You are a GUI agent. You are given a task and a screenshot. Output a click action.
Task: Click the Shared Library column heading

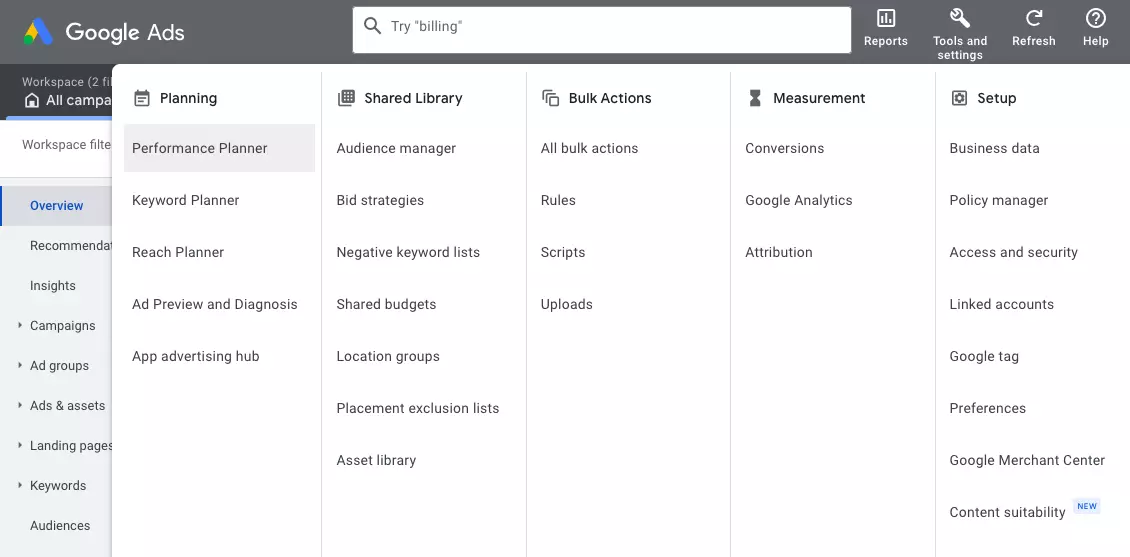tap(413, 98)
